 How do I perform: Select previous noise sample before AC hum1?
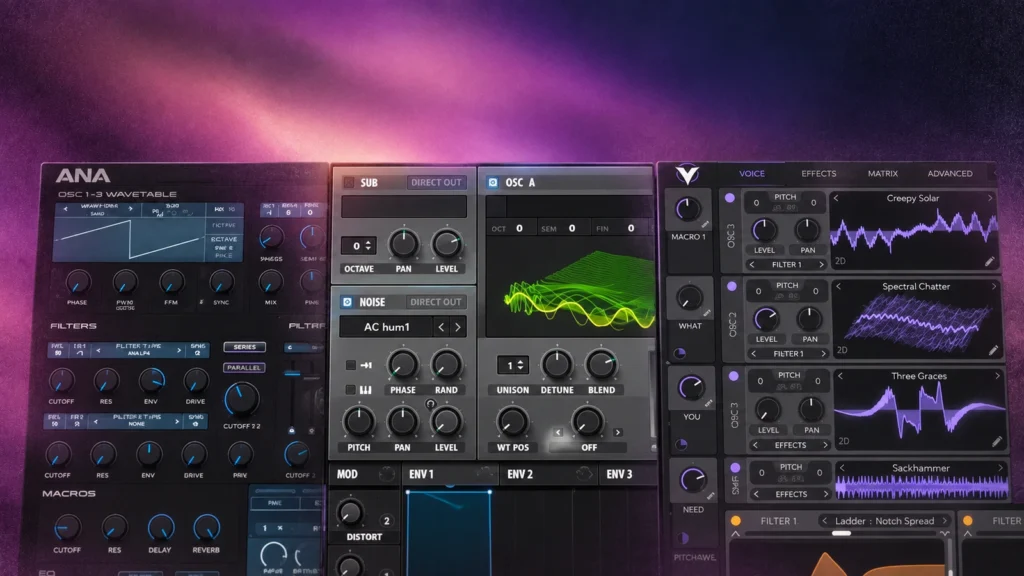(x=441, y=327)
